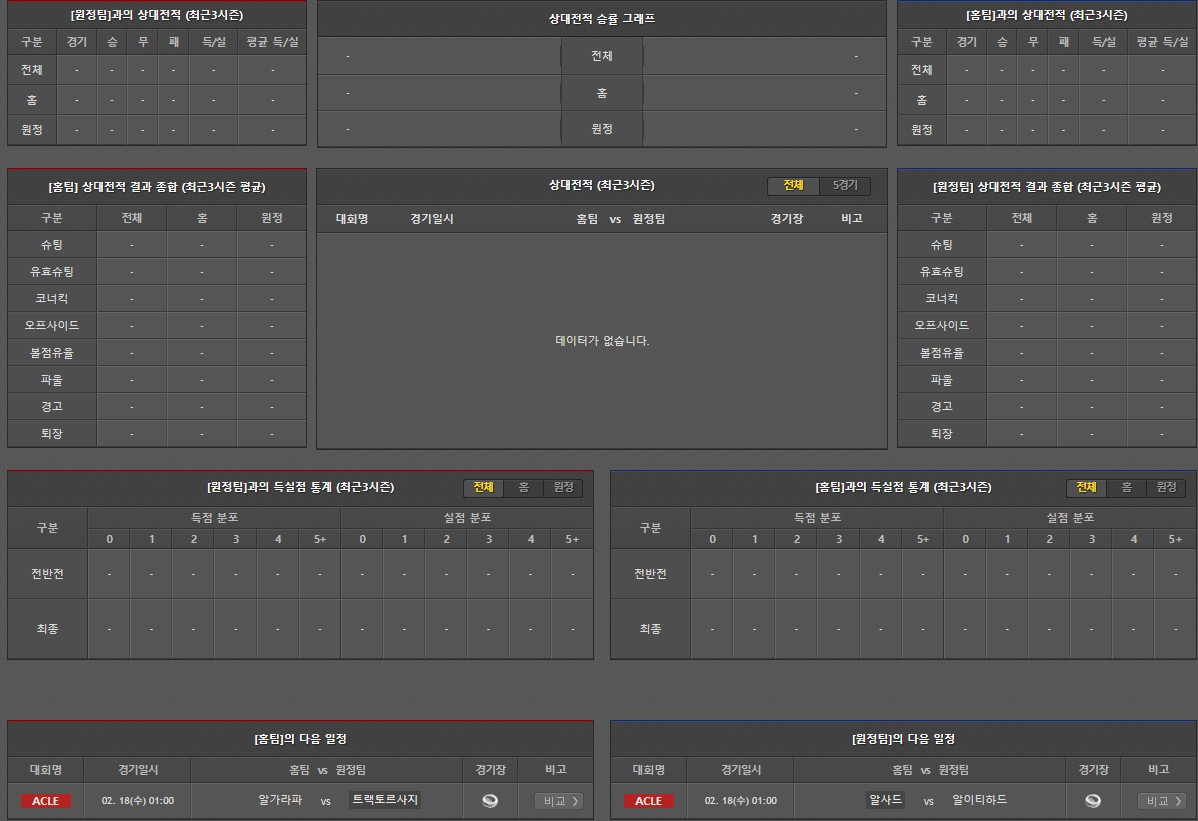Click team name 알가라파

(x=279, y=800)
